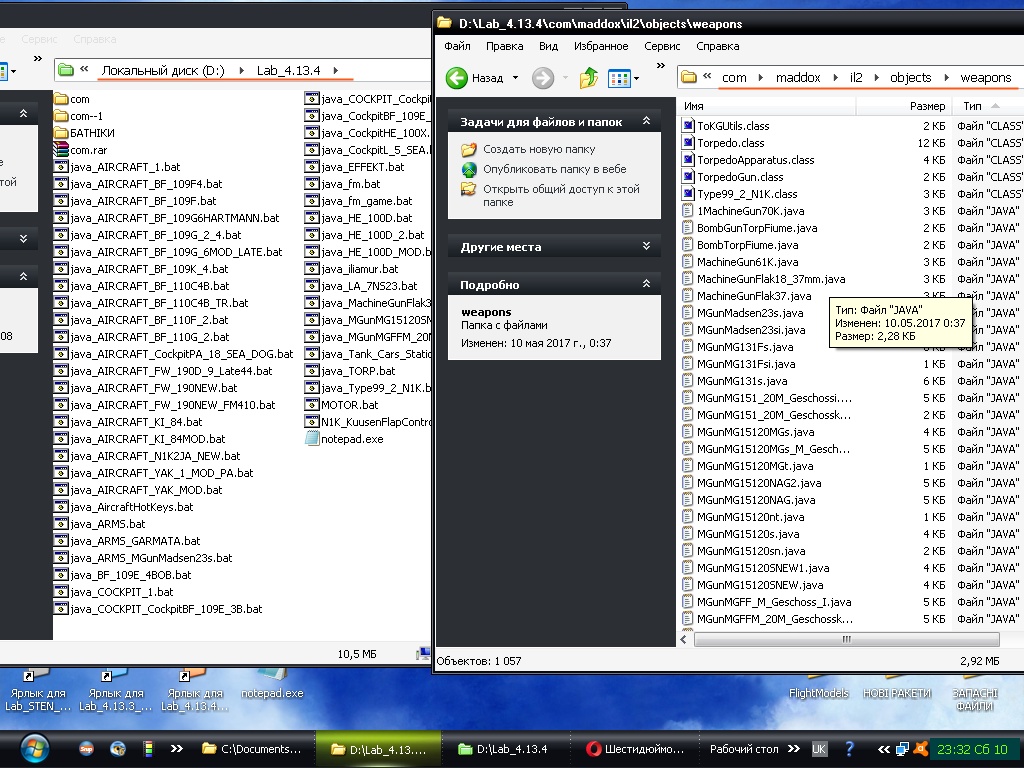Select MGunMGFF_M_Geschoss_I.java file icon
This screenshot has width=1024, height=768.
click(x=688, y=601)
